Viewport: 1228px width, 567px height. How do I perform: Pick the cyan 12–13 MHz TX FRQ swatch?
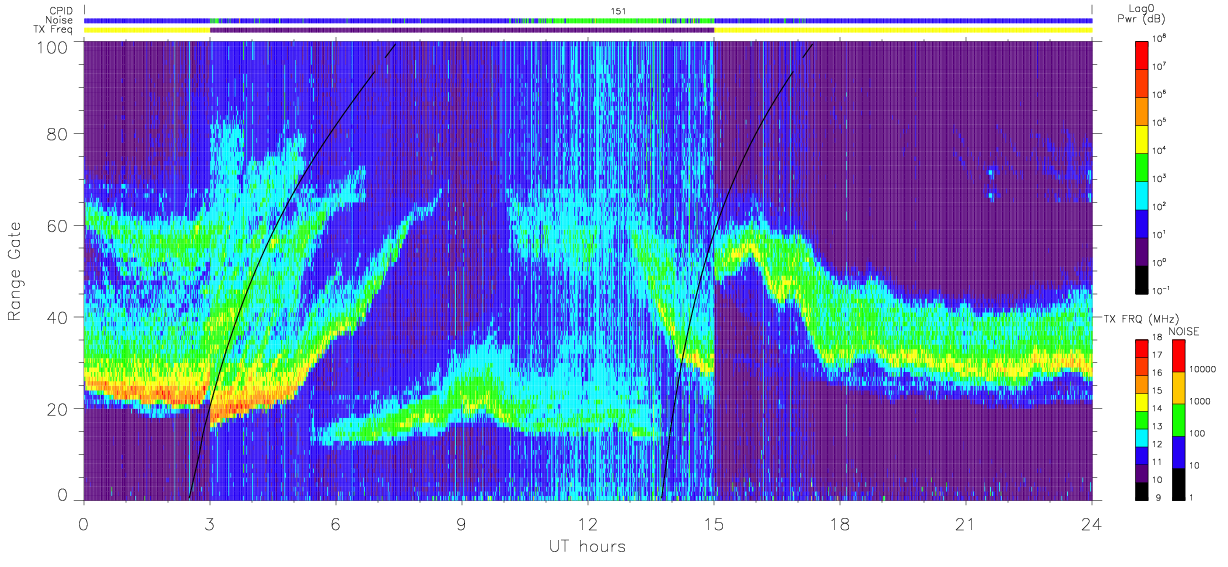point(1144,436)
